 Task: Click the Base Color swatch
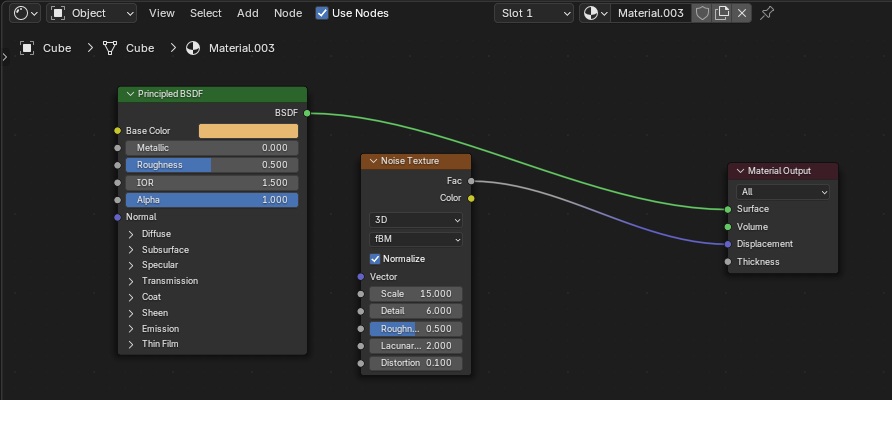point(248,131)
